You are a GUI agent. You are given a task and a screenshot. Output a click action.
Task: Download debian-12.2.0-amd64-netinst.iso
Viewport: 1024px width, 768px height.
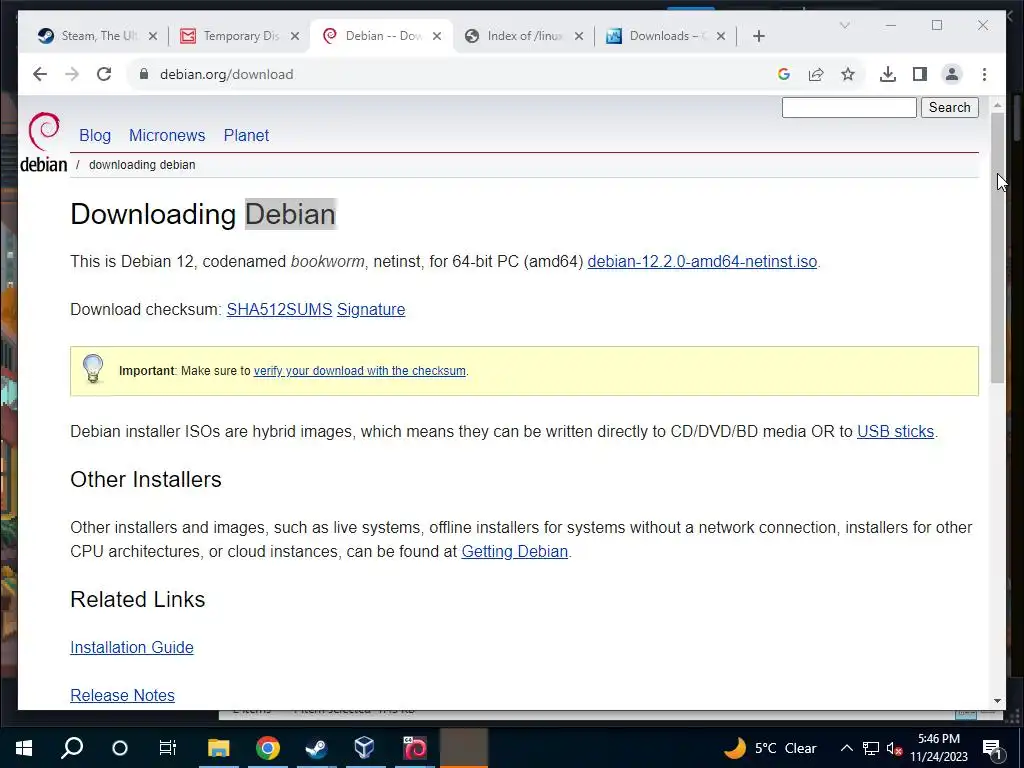(702, 262)
